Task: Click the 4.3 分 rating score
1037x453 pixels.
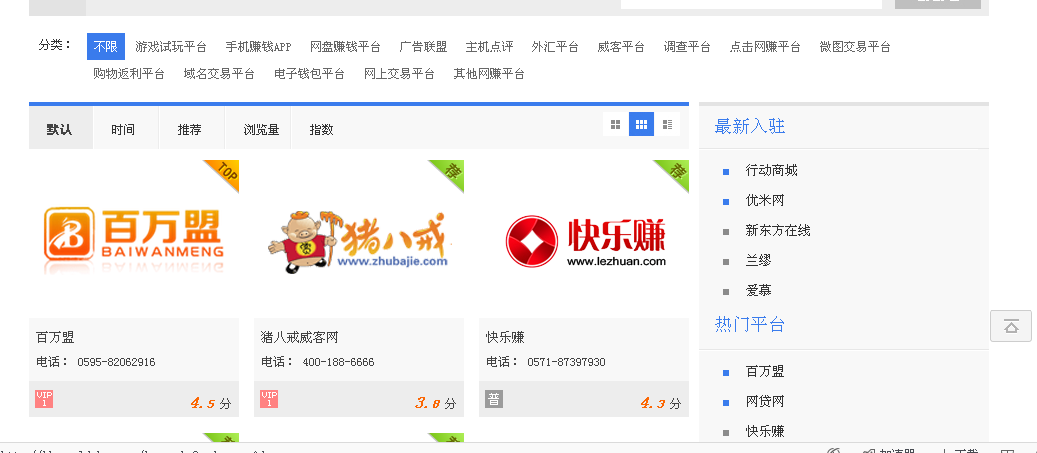Action: click(x=661, y=403)
